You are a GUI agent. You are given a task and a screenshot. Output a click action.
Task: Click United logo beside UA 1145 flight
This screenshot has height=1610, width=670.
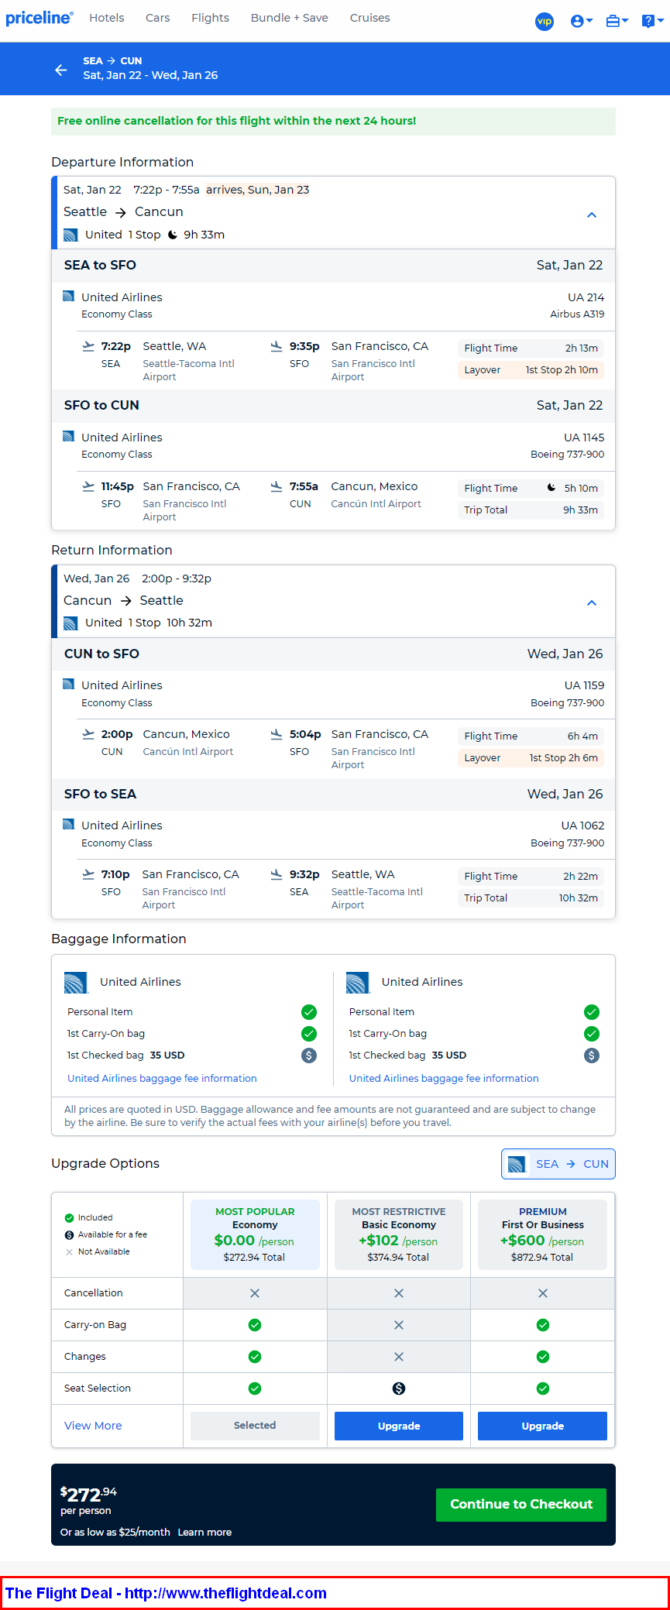69,437
